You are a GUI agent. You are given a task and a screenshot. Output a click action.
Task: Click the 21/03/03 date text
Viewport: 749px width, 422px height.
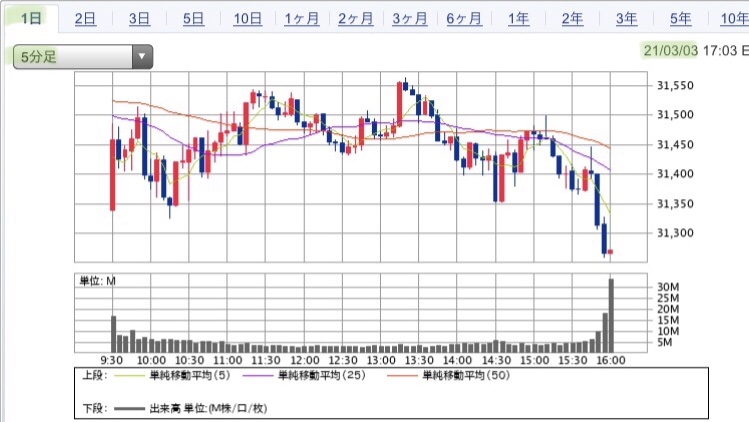[x=670, y=50]
